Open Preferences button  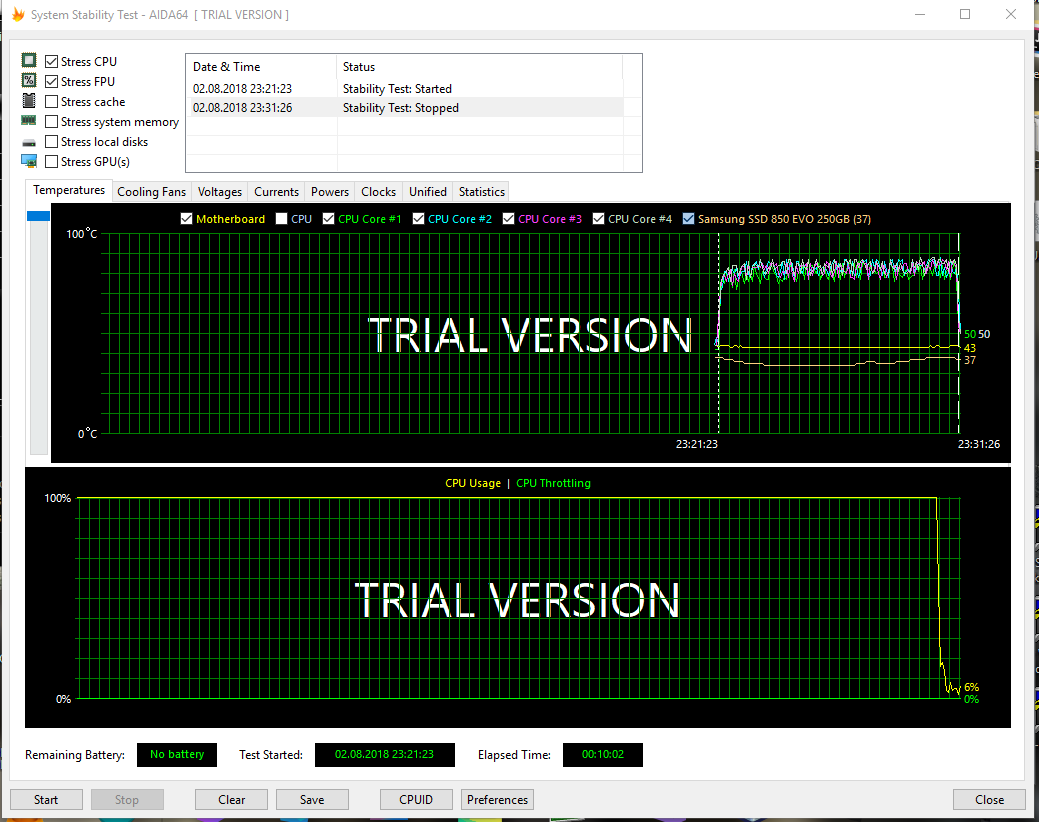click(498, 799)
